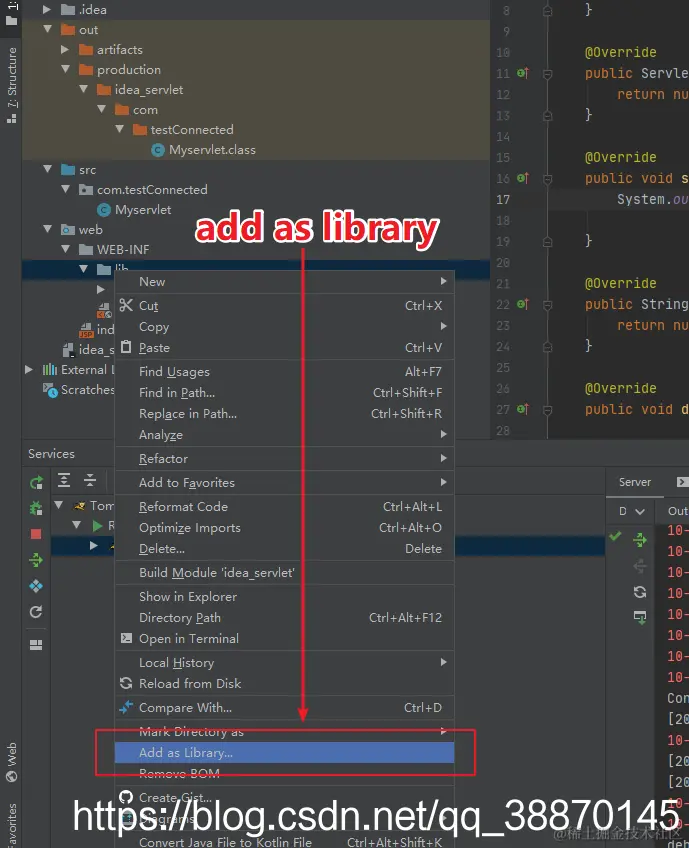Screen dimensions: 689x848
Task: Expand the .idea folder arrow
Action: click(47, 10)
